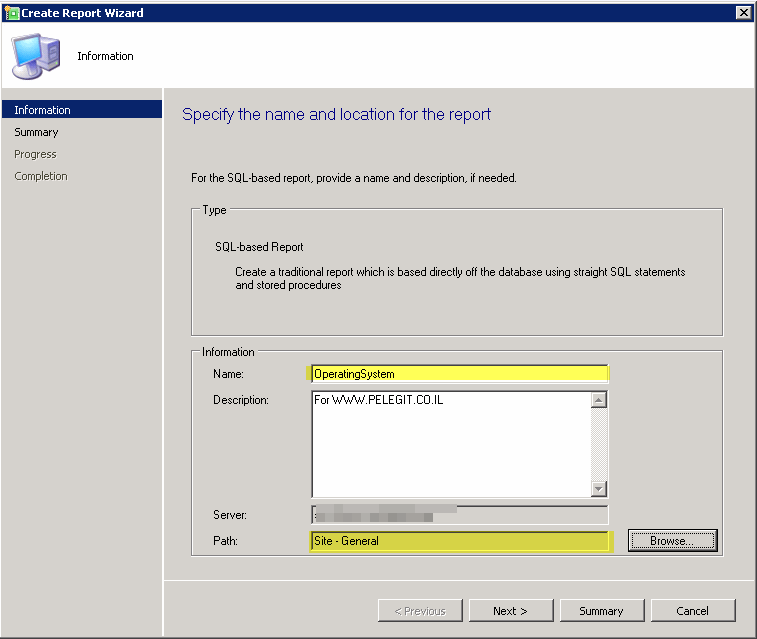Image resolution: width=757 pixels, height=639 pixels.
Task: Select the Progress step in the sidebar
Action: click(x=35, y=154)
